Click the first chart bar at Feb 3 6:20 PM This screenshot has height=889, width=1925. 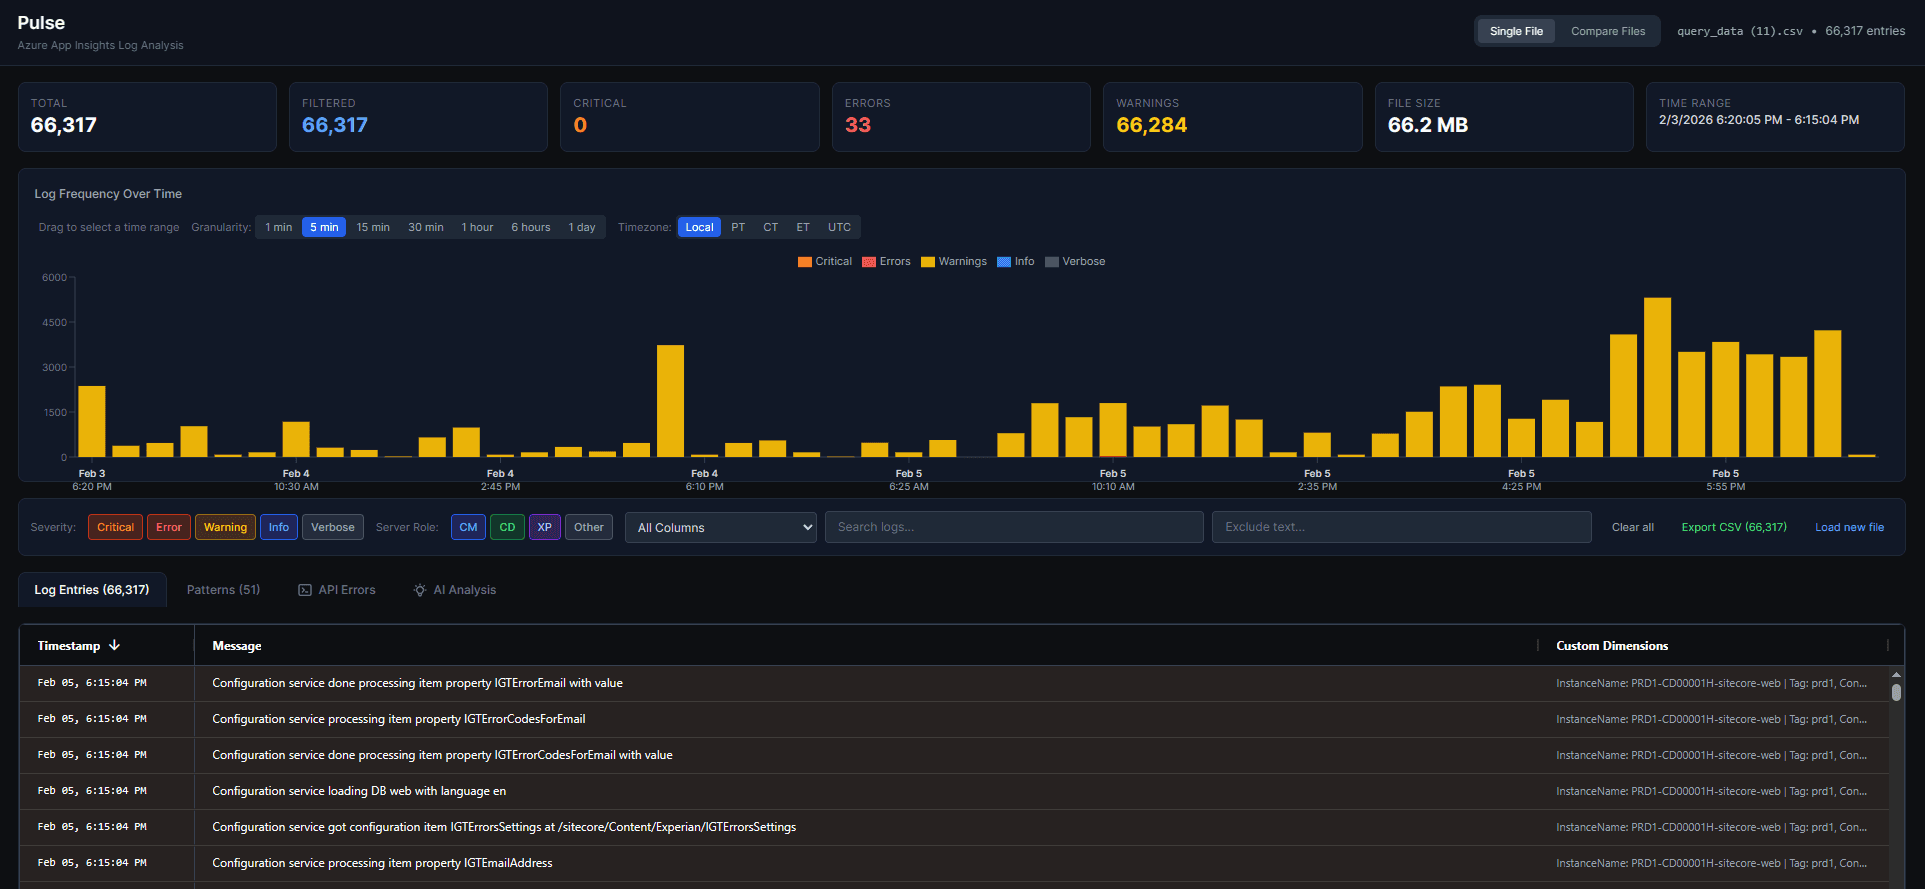pyautogui.click(x=91, y=421)
